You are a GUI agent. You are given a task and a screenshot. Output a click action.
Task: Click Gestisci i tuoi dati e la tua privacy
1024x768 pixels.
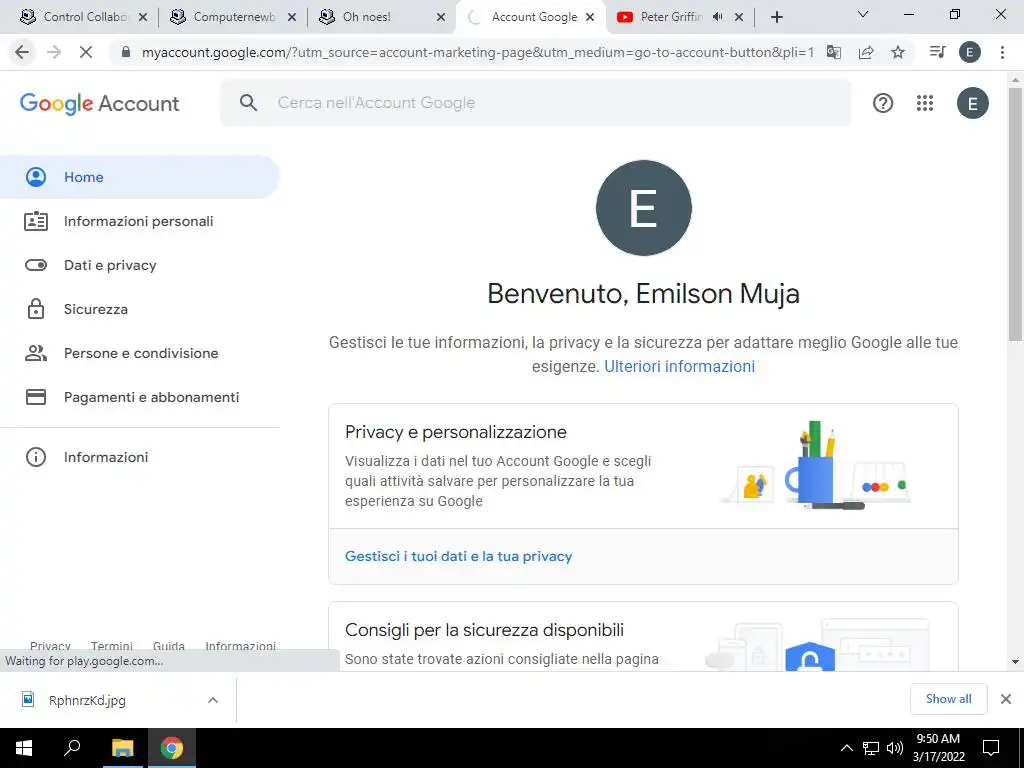tap(458, 556)
